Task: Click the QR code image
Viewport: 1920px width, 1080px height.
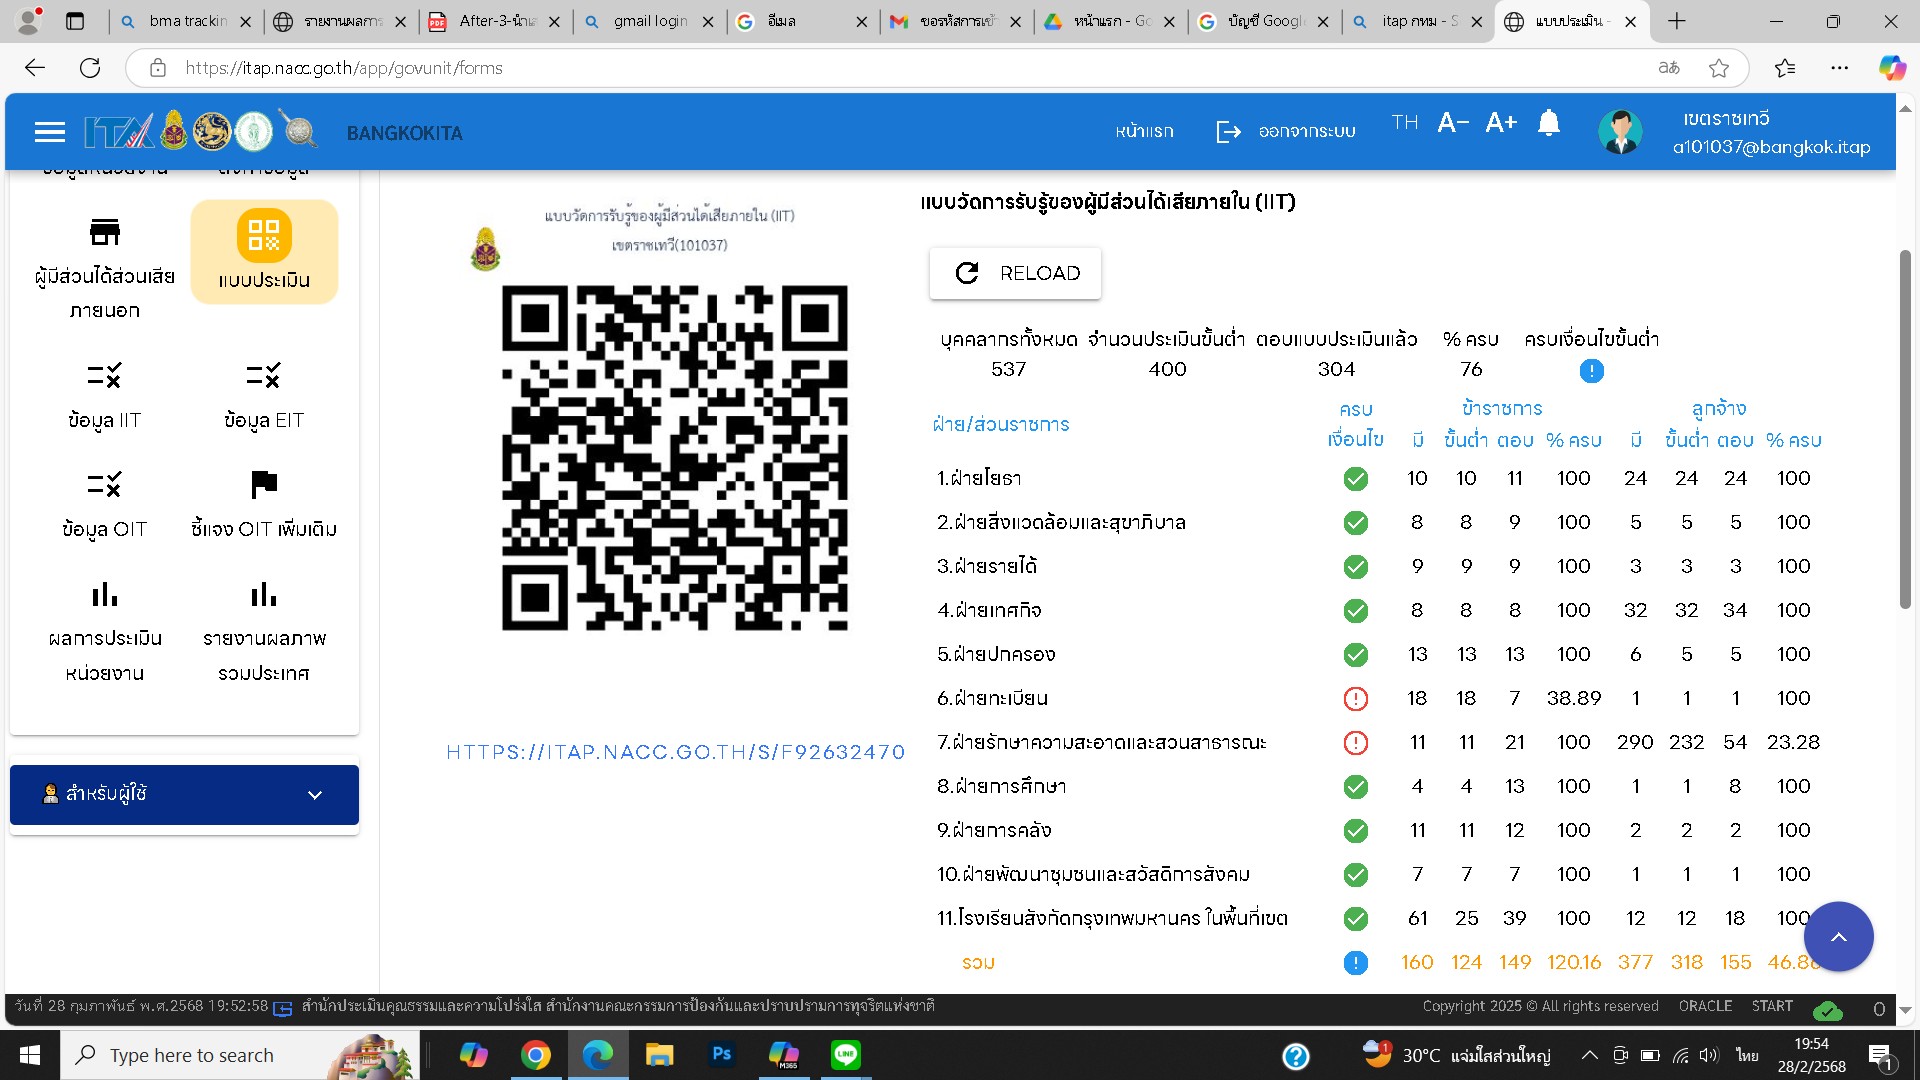Action: point(674,458)
